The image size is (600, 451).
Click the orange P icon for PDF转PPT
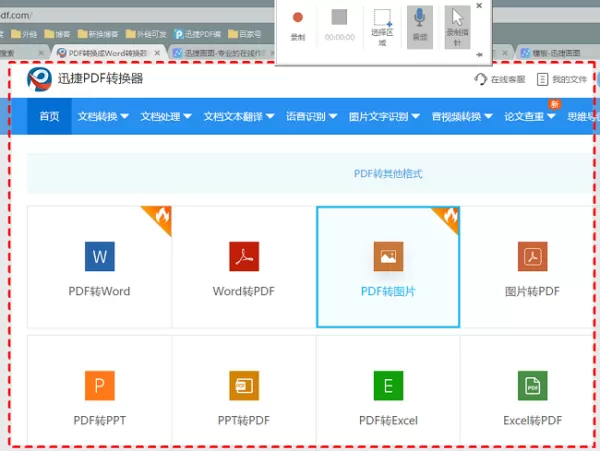click(x=99, y=386)
